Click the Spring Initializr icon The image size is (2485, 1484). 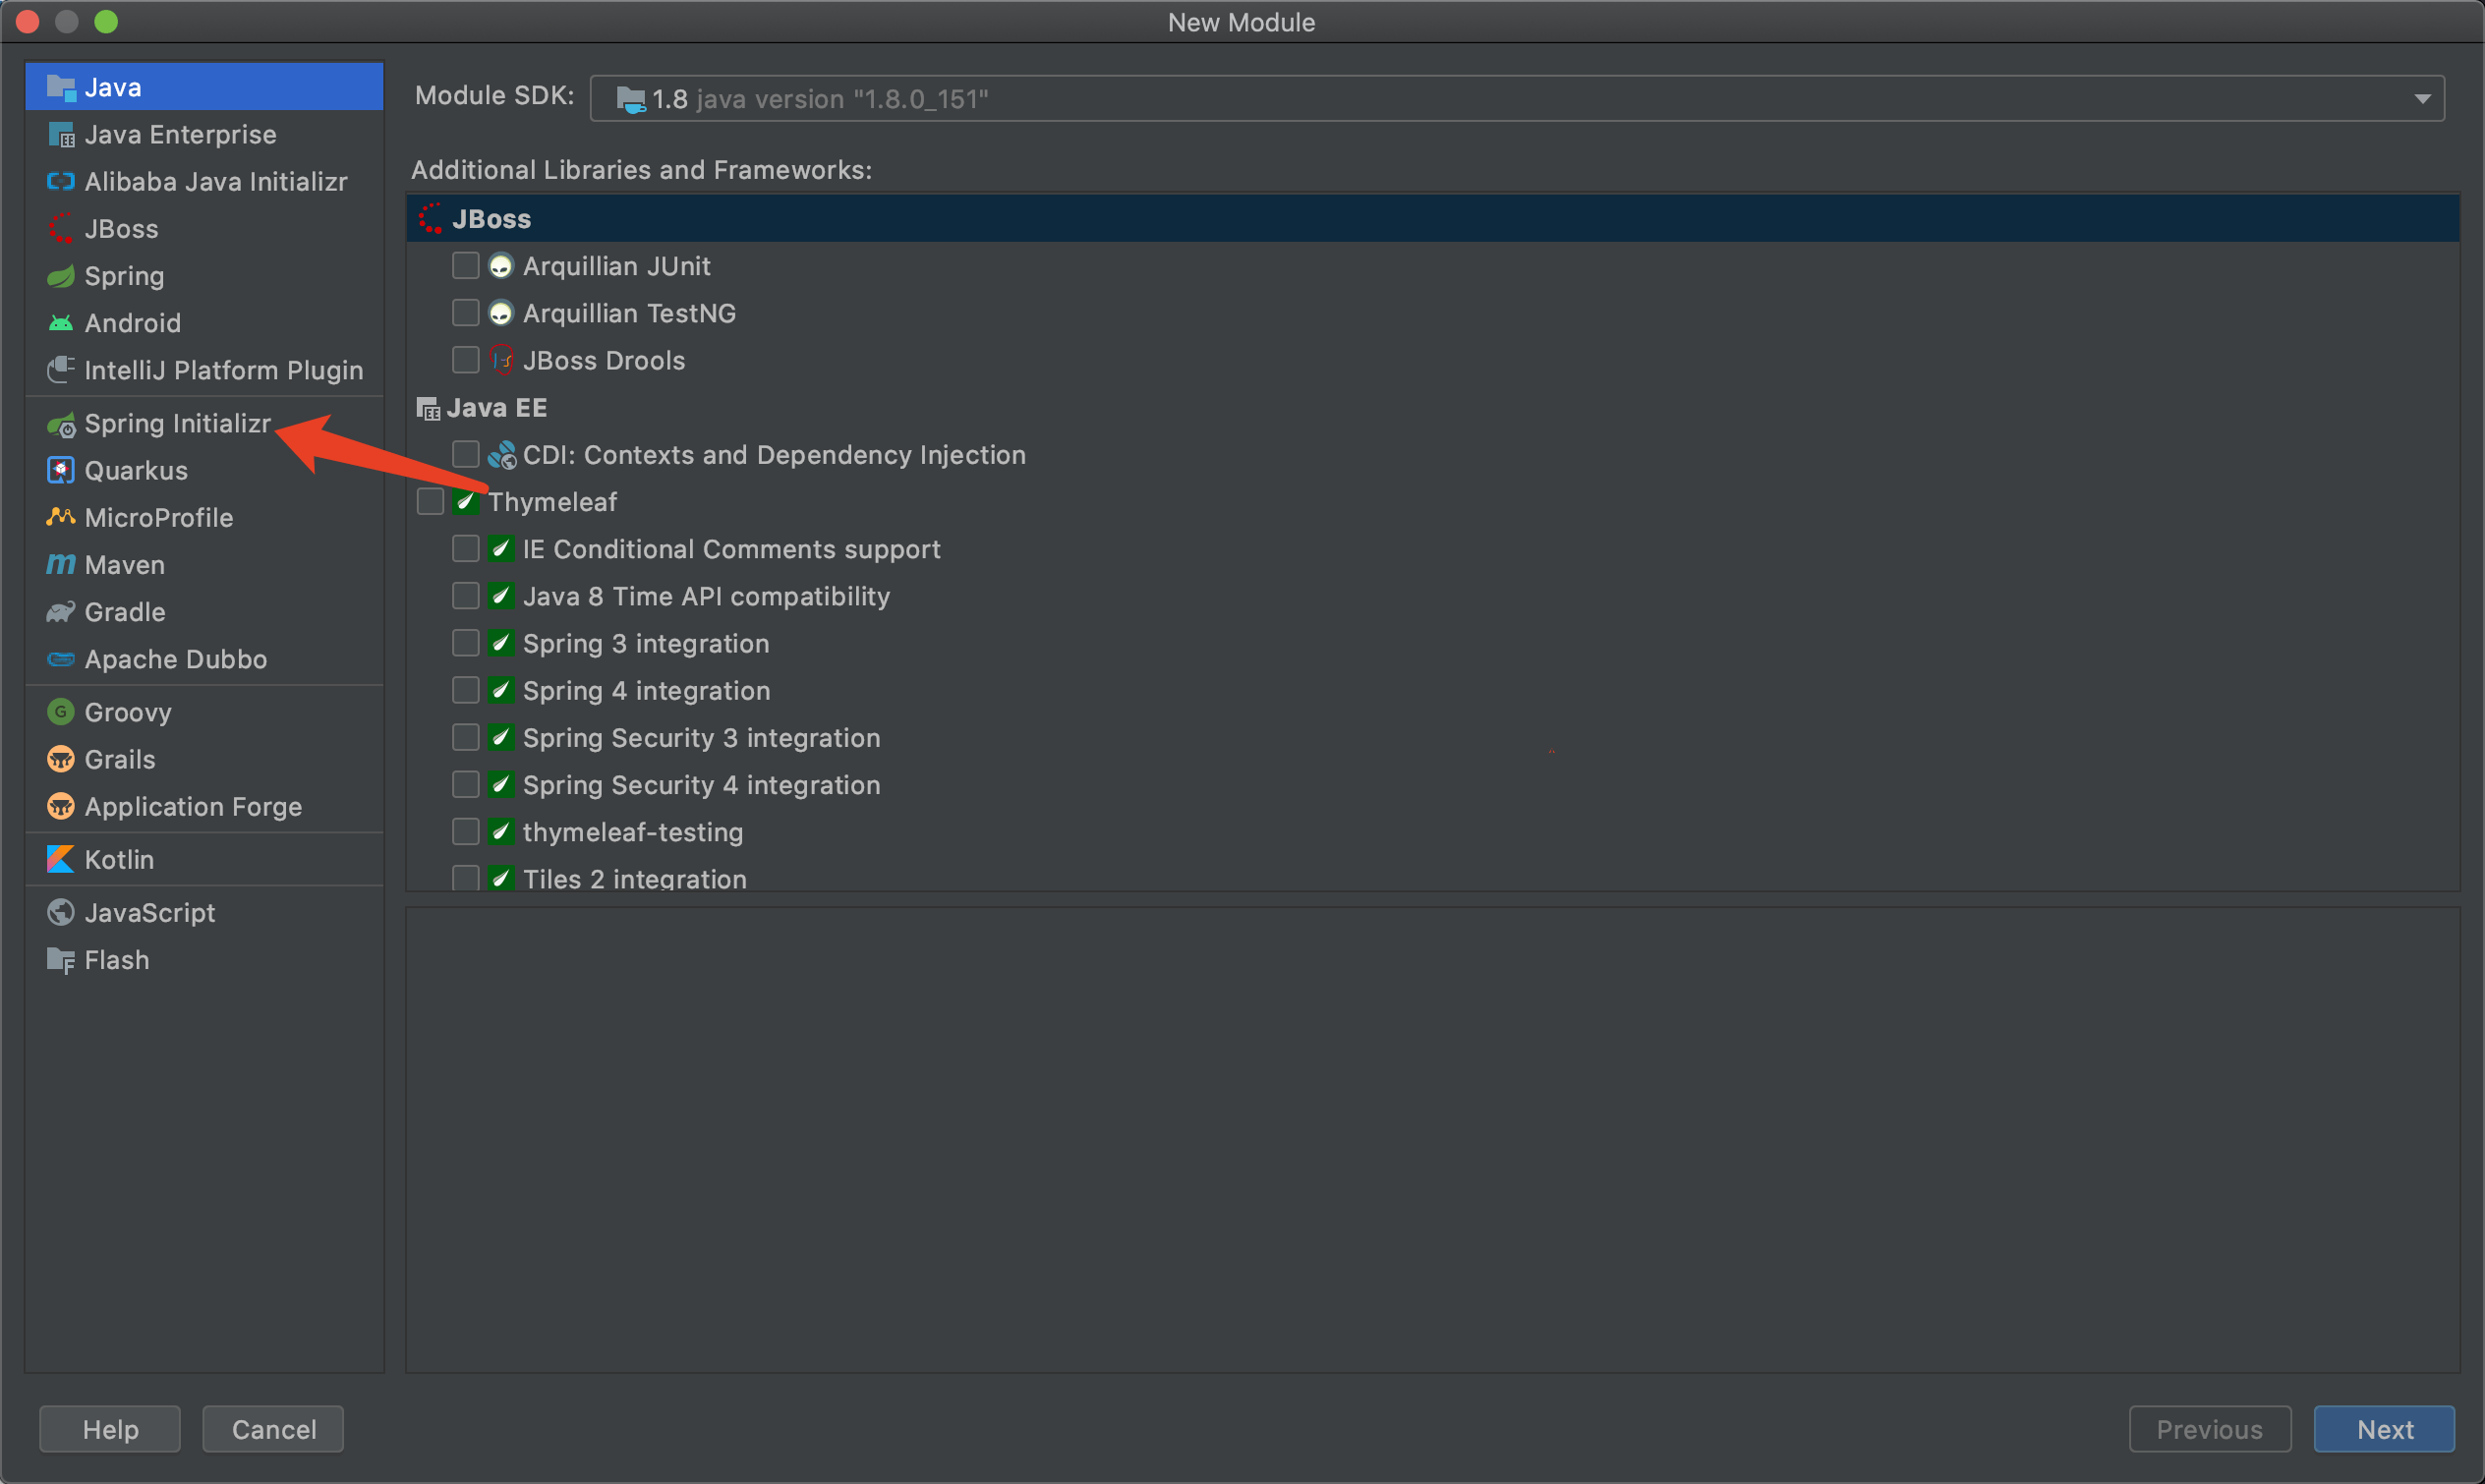pyautogui.click(x=61, y=424)
